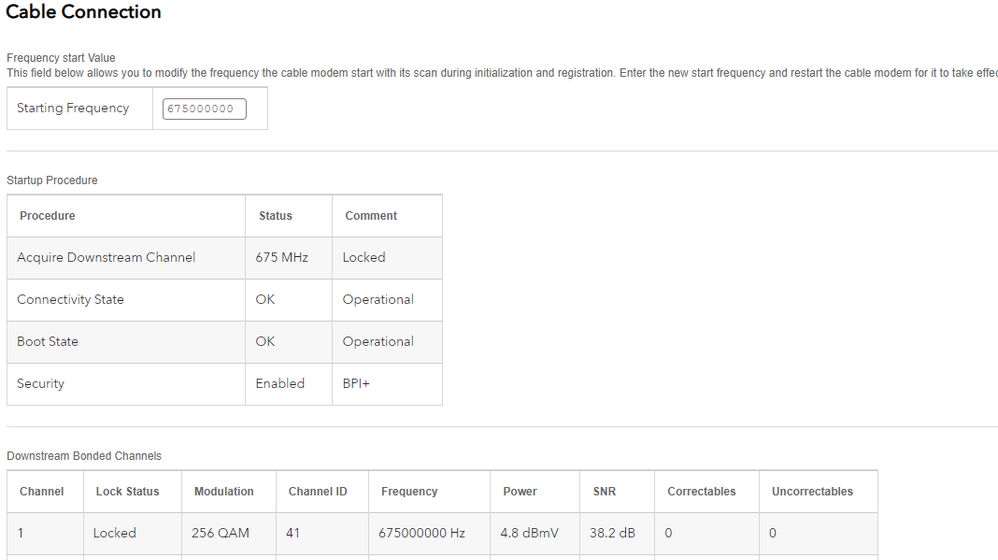Select the Connectivity State row label

[x=70, y=299]
